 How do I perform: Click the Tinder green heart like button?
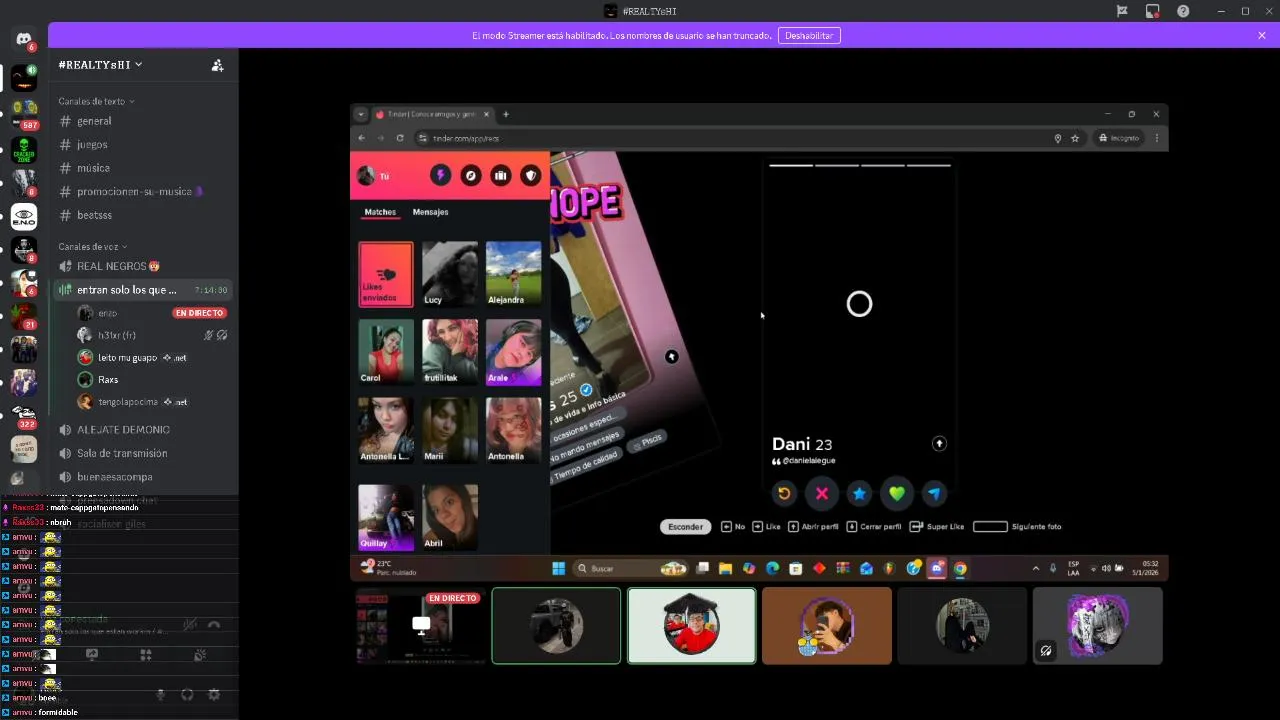(x=897, y=493)
